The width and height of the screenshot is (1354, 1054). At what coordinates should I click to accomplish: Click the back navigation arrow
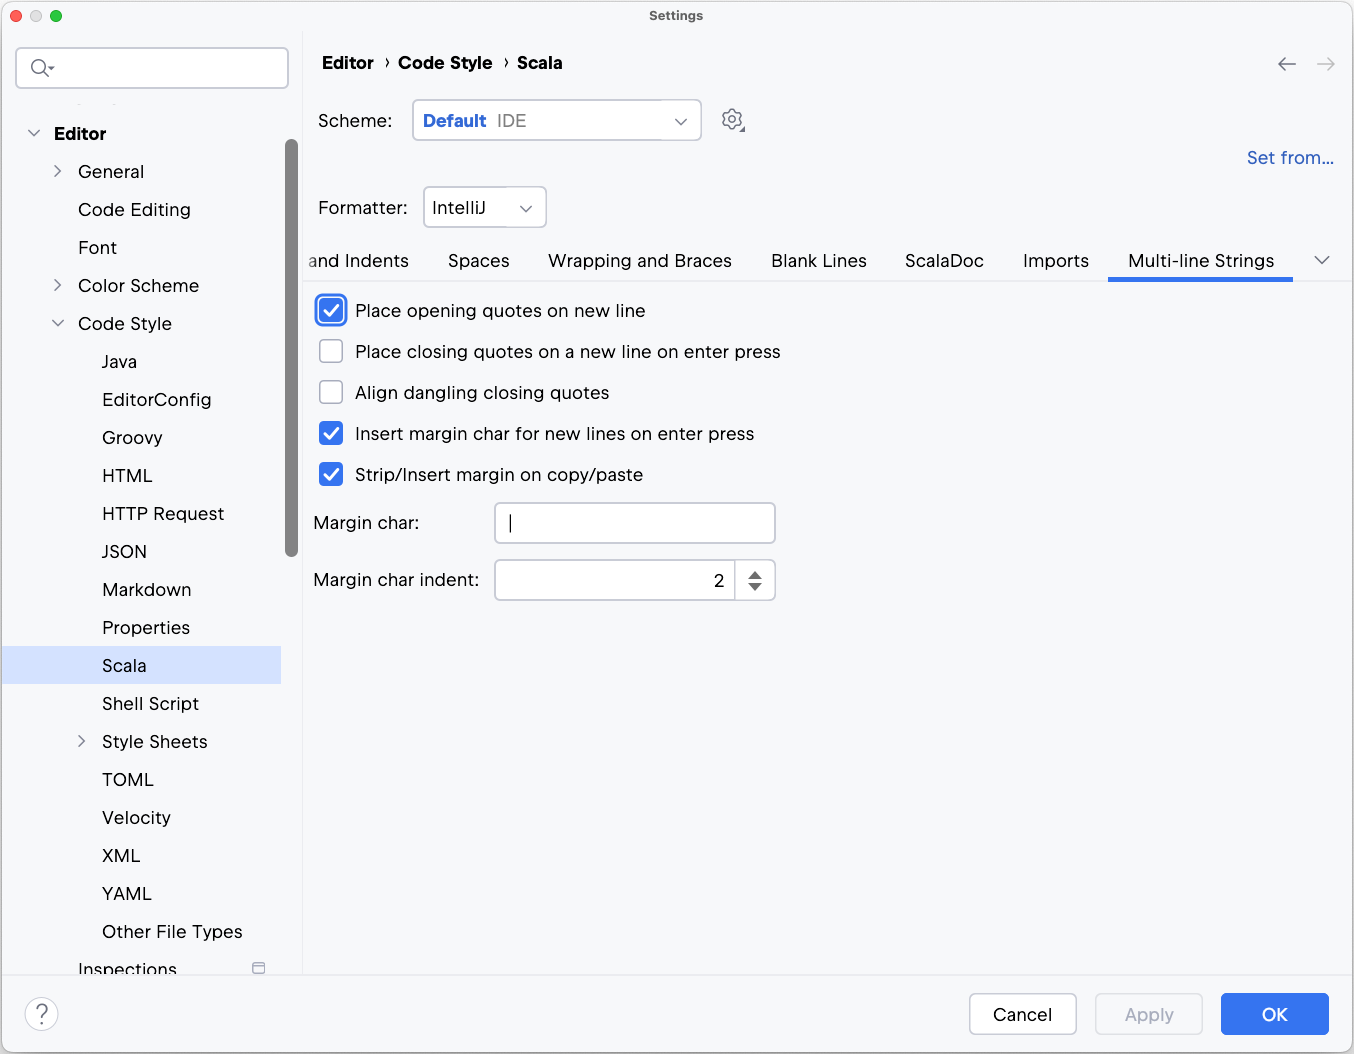click(1286, 63)
